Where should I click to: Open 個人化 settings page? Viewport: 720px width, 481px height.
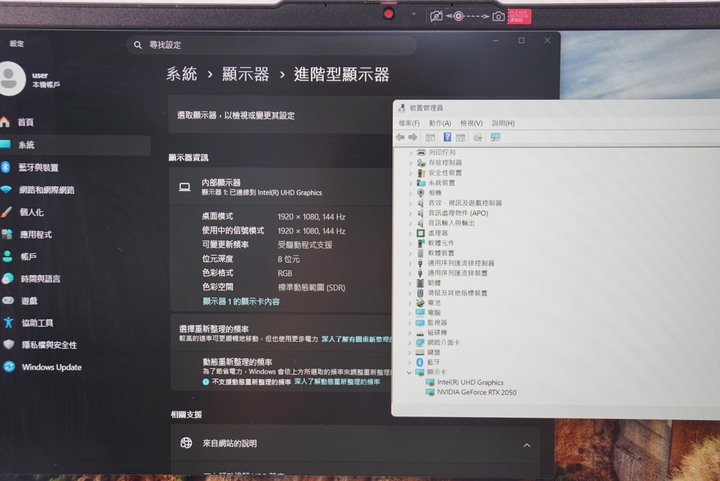[31, 212]
